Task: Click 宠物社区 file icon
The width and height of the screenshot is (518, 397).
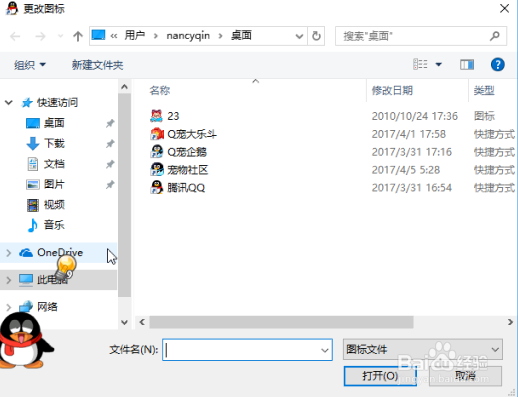Action: point(157,170)
